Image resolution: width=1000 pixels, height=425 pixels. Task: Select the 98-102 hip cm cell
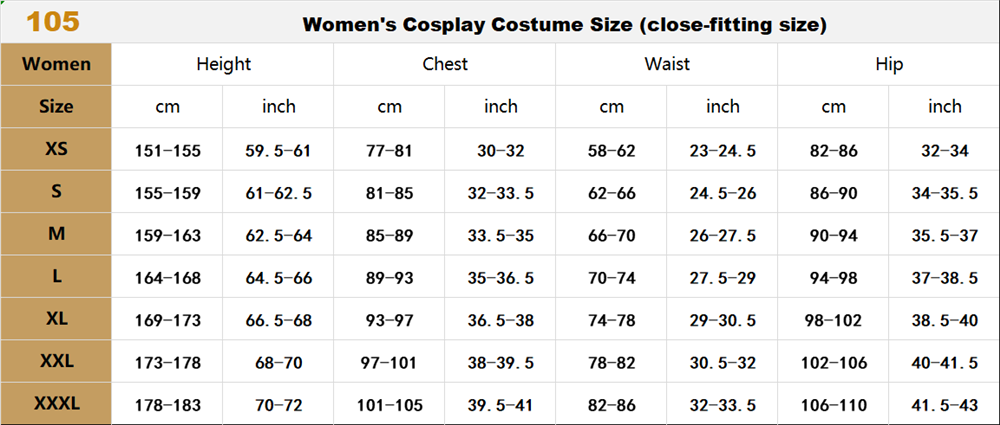[834, 320]
